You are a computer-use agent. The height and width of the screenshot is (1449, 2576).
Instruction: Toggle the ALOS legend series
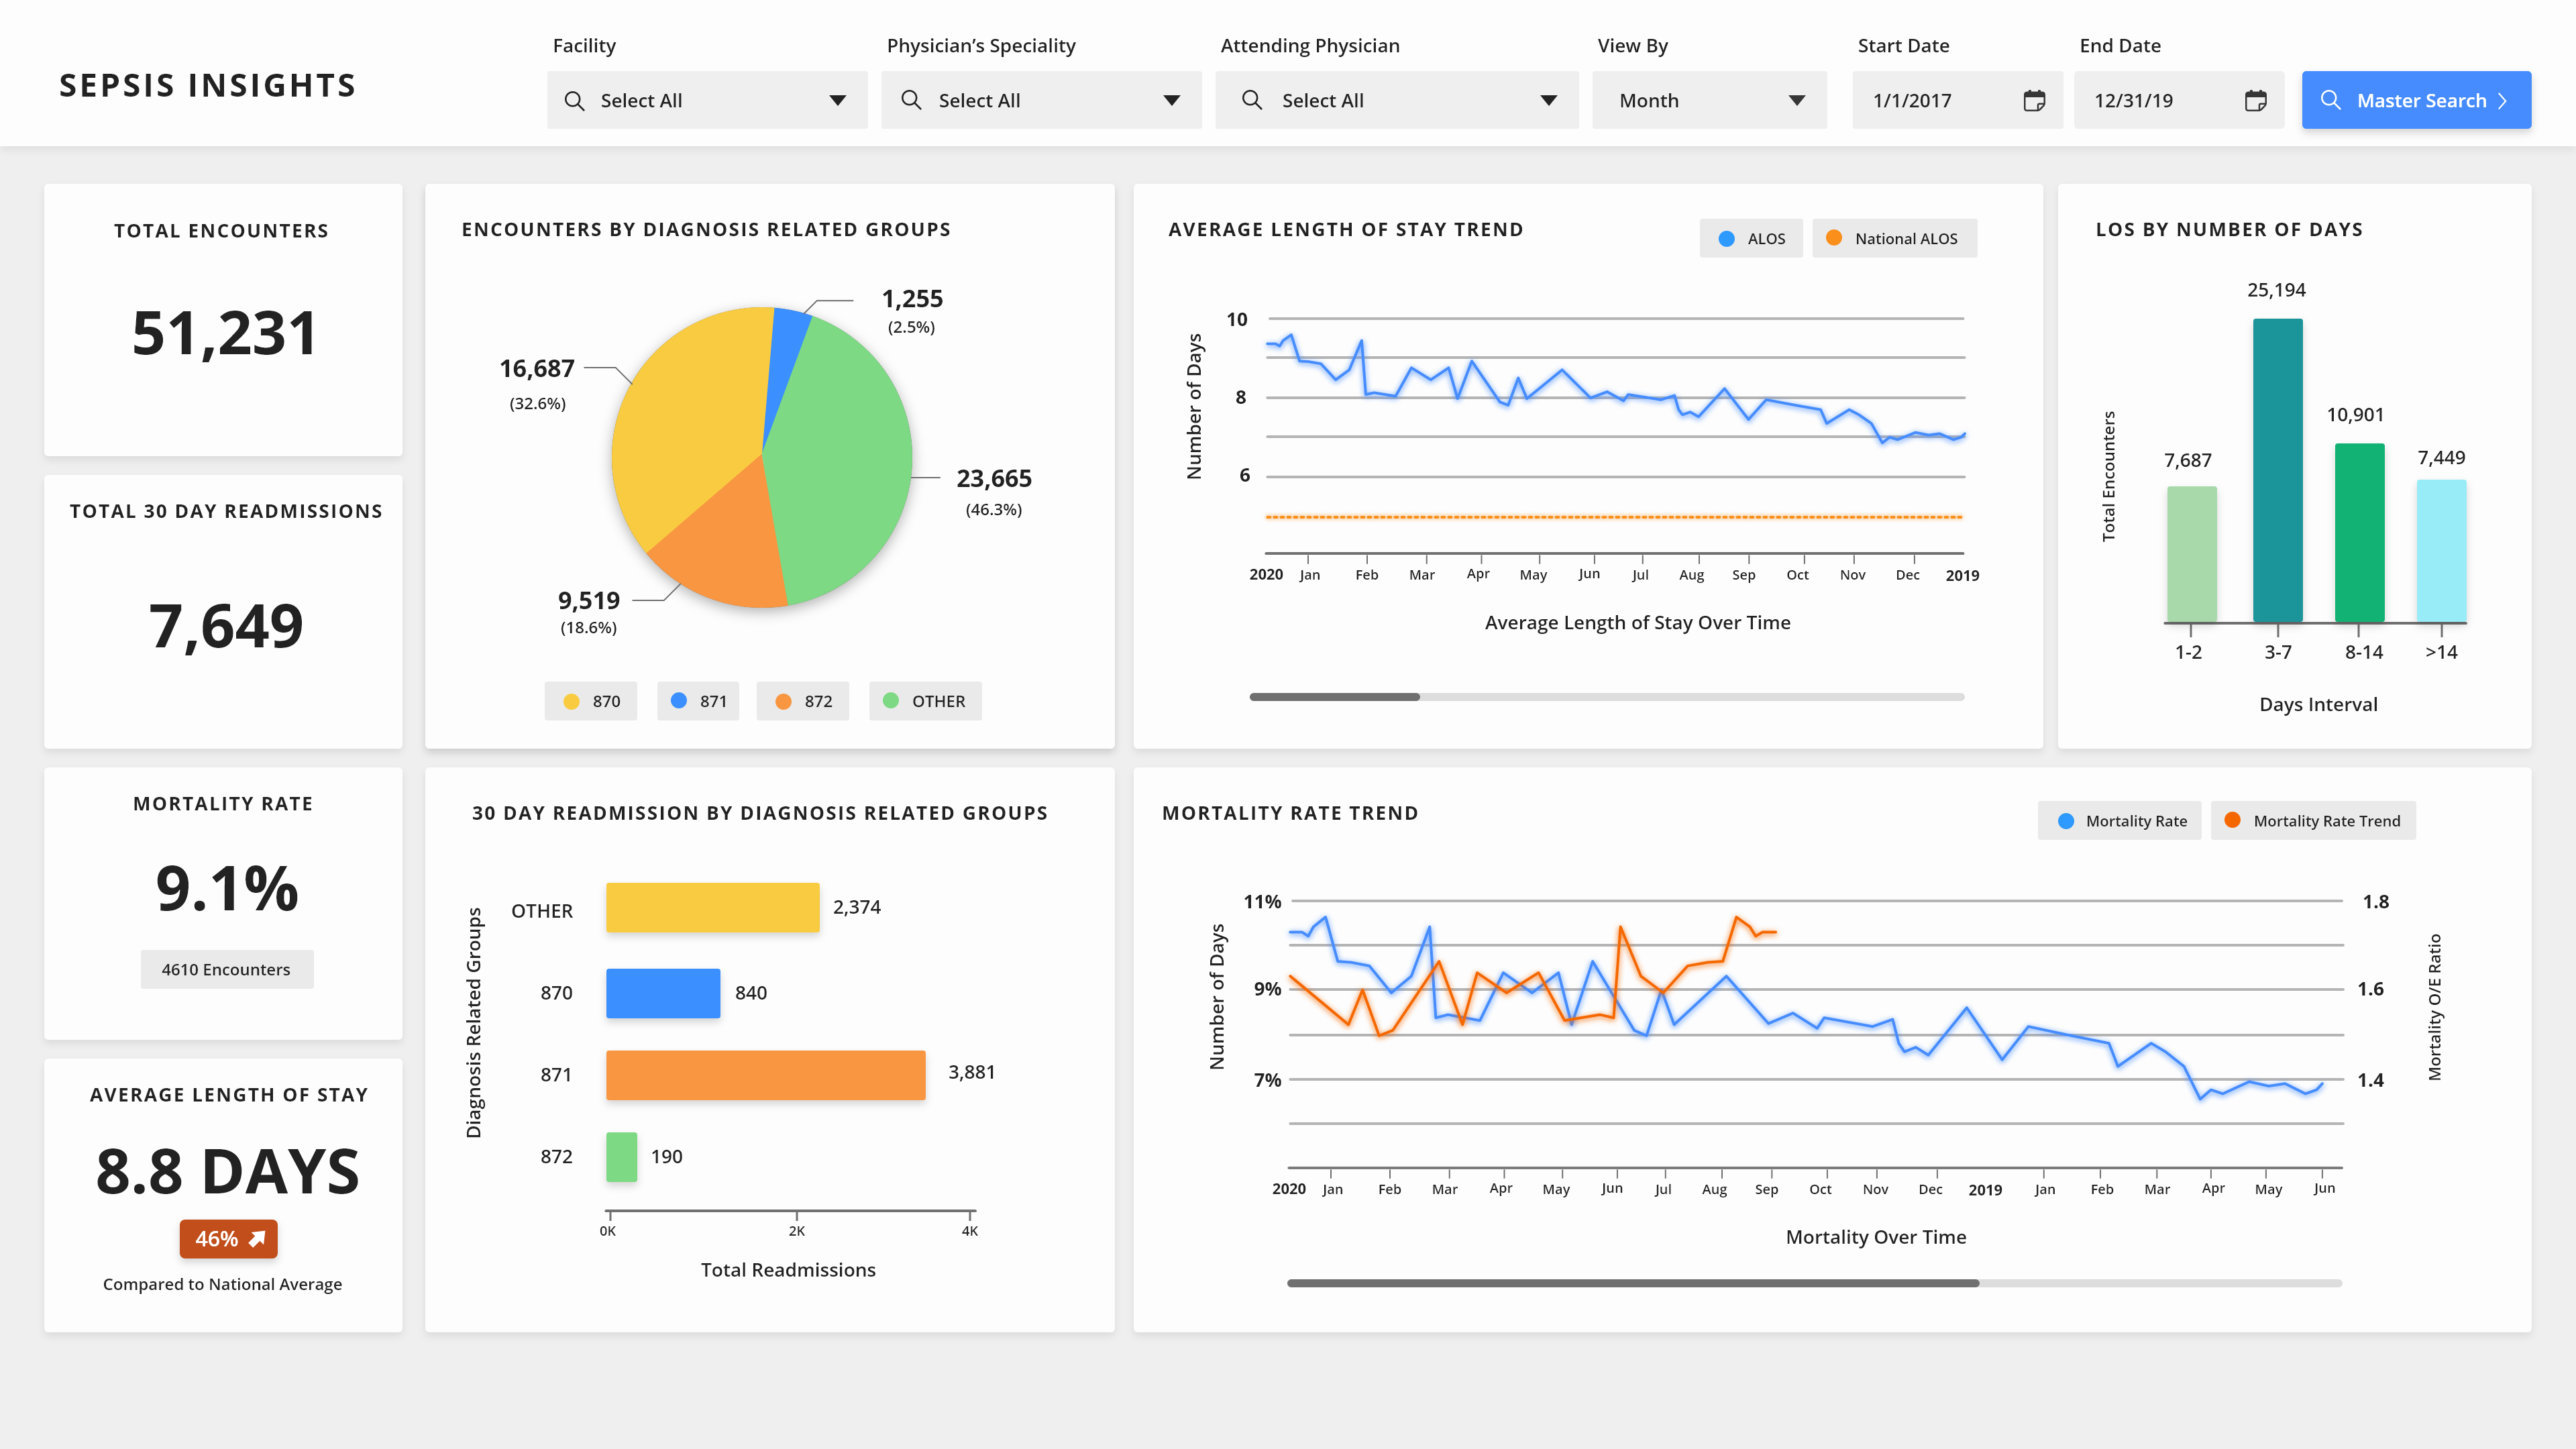tap(1751, 239)
